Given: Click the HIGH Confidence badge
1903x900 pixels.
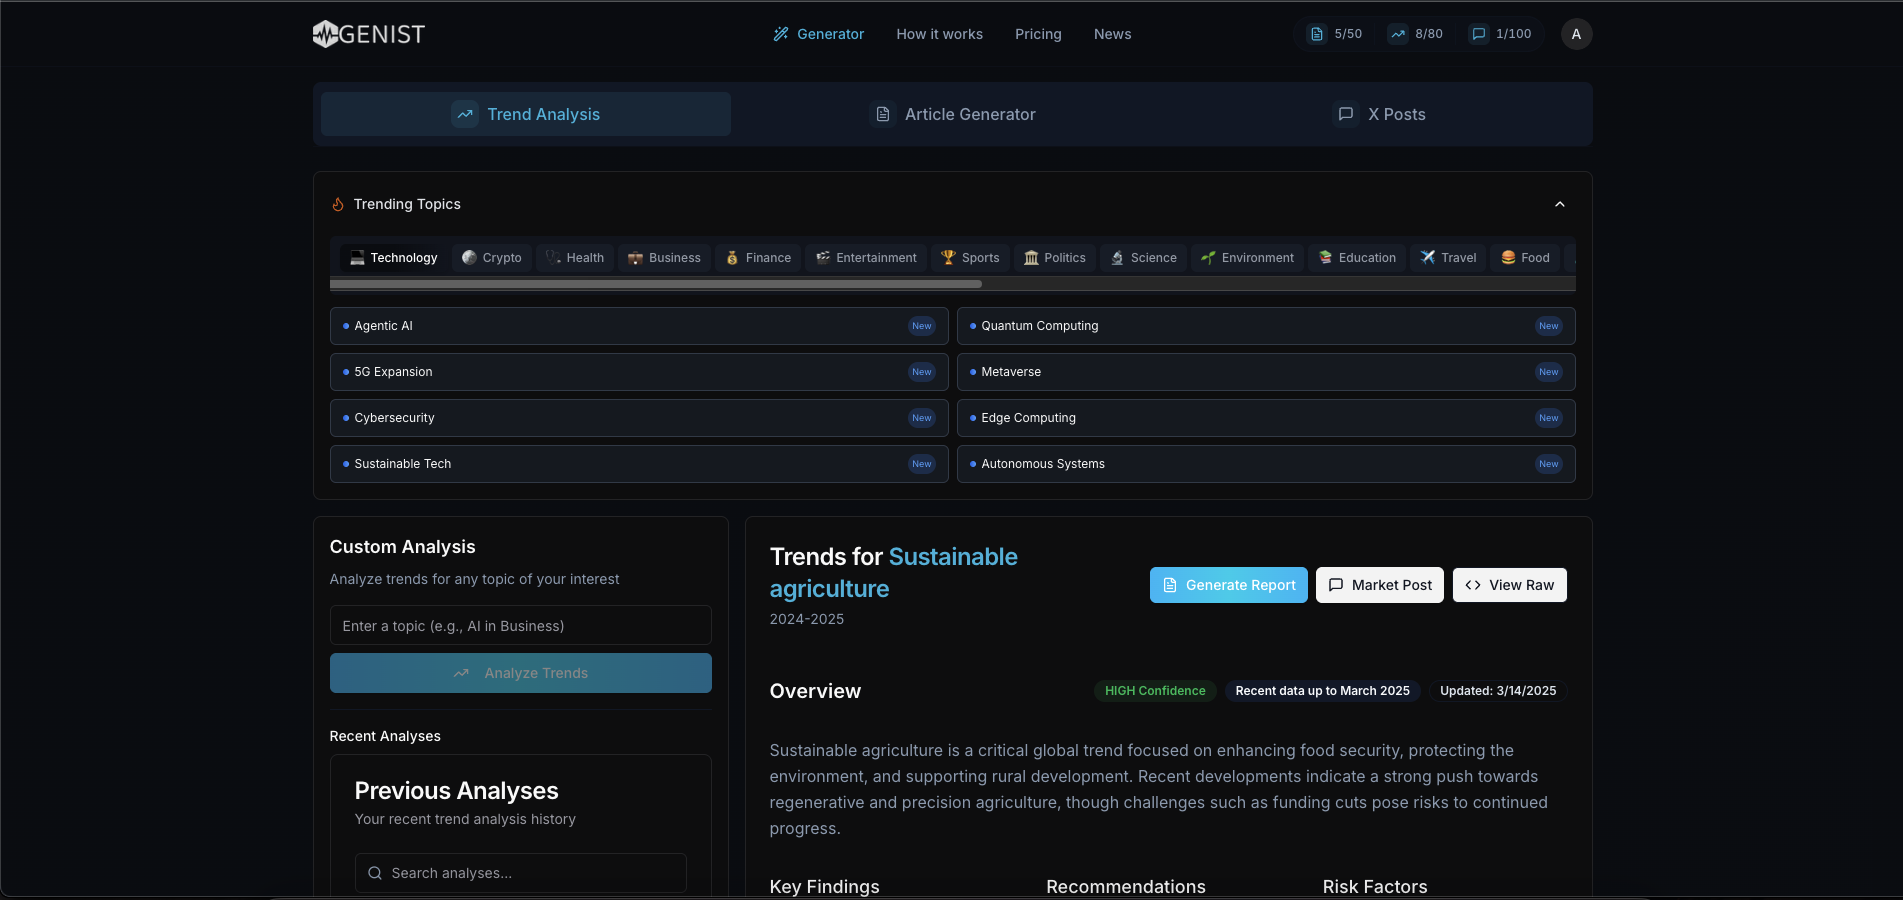Looking at the screenshot, I should (x=1155, y=691).
